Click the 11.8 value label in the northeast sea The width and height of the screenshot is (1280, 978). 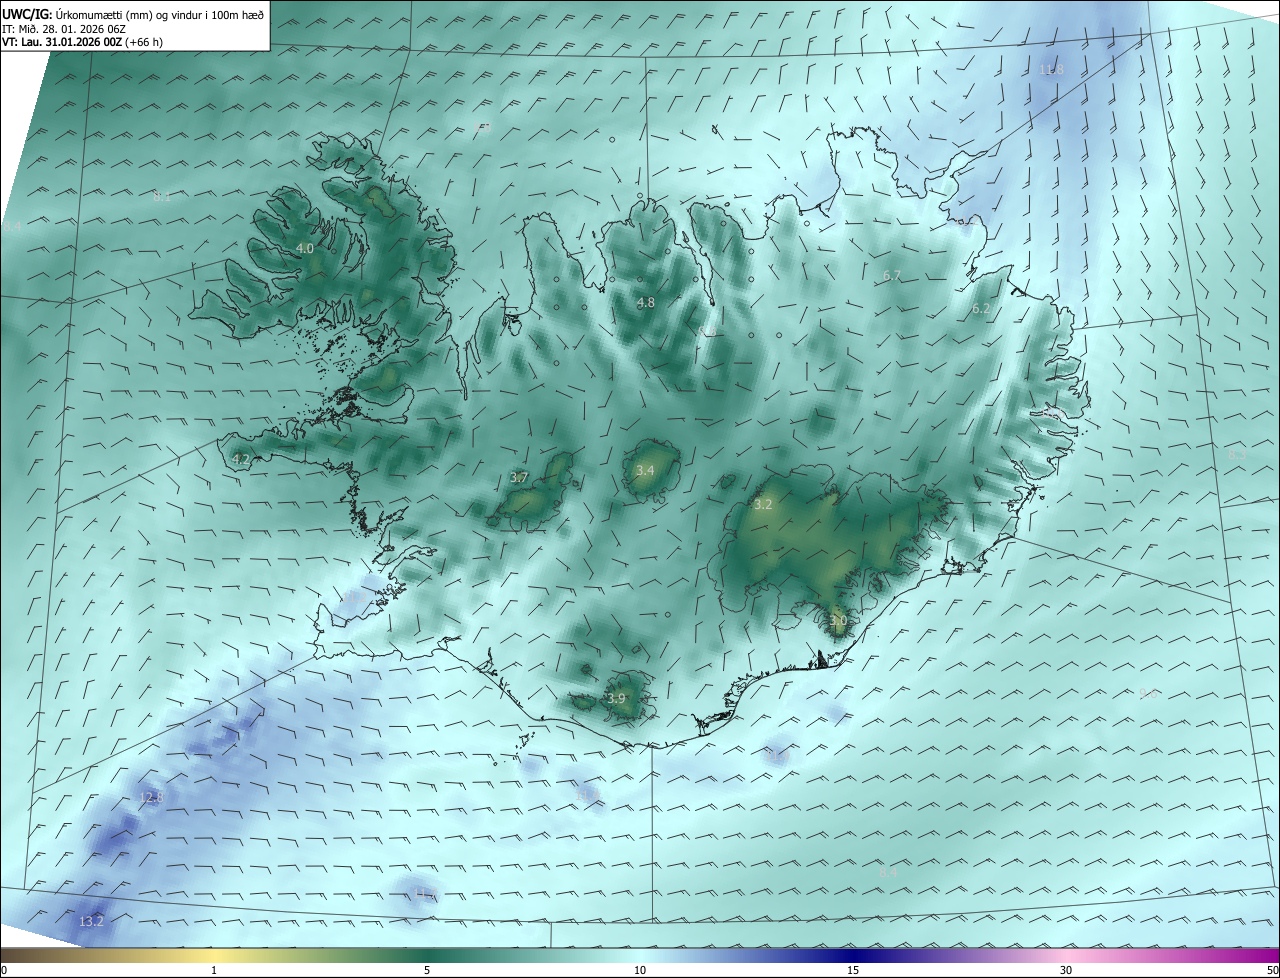point(1051,69)
